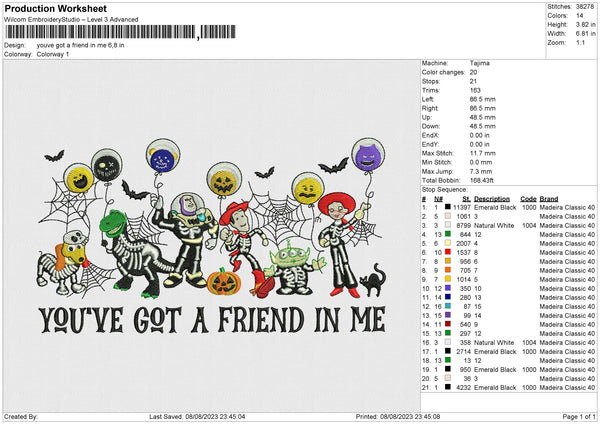Screen dimensions: 600x424
Task: Select the Max Stitch value 11.7 mm
Action: (x=483, y=153)
